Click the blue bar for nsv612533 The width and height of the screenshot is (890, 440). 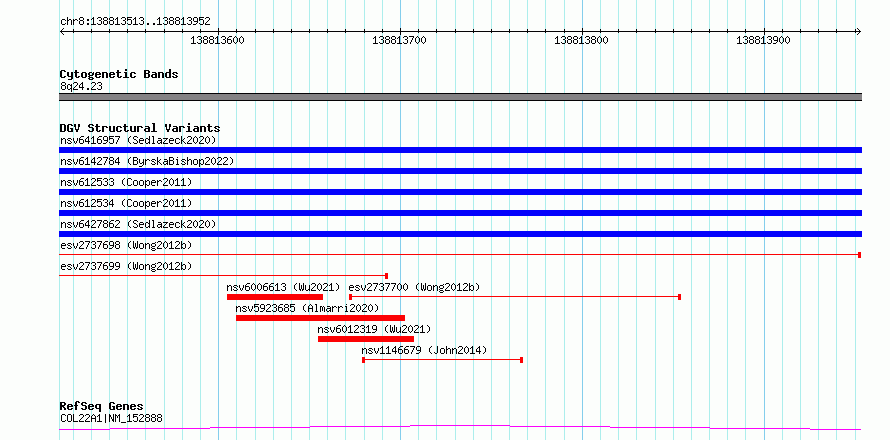click(x=460, y=192)
